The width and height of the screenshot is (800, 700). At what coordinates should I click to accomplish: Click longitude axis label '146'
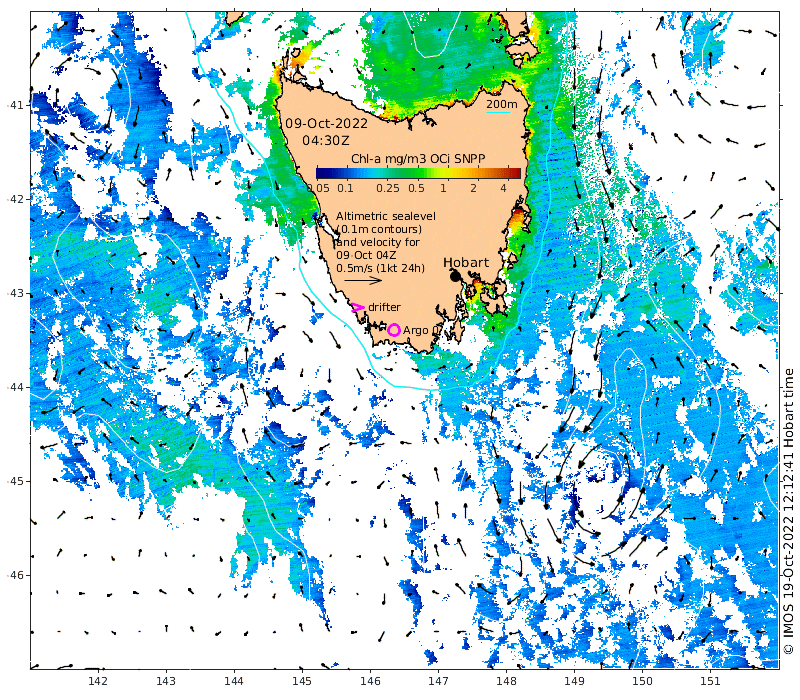point(370,681)
